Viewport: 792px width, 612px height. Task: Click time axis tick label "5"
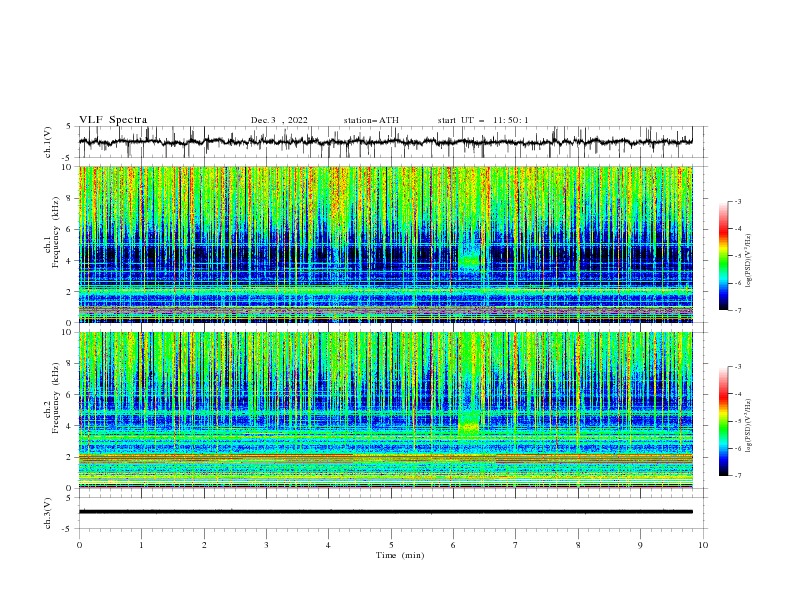coord(391,545)
